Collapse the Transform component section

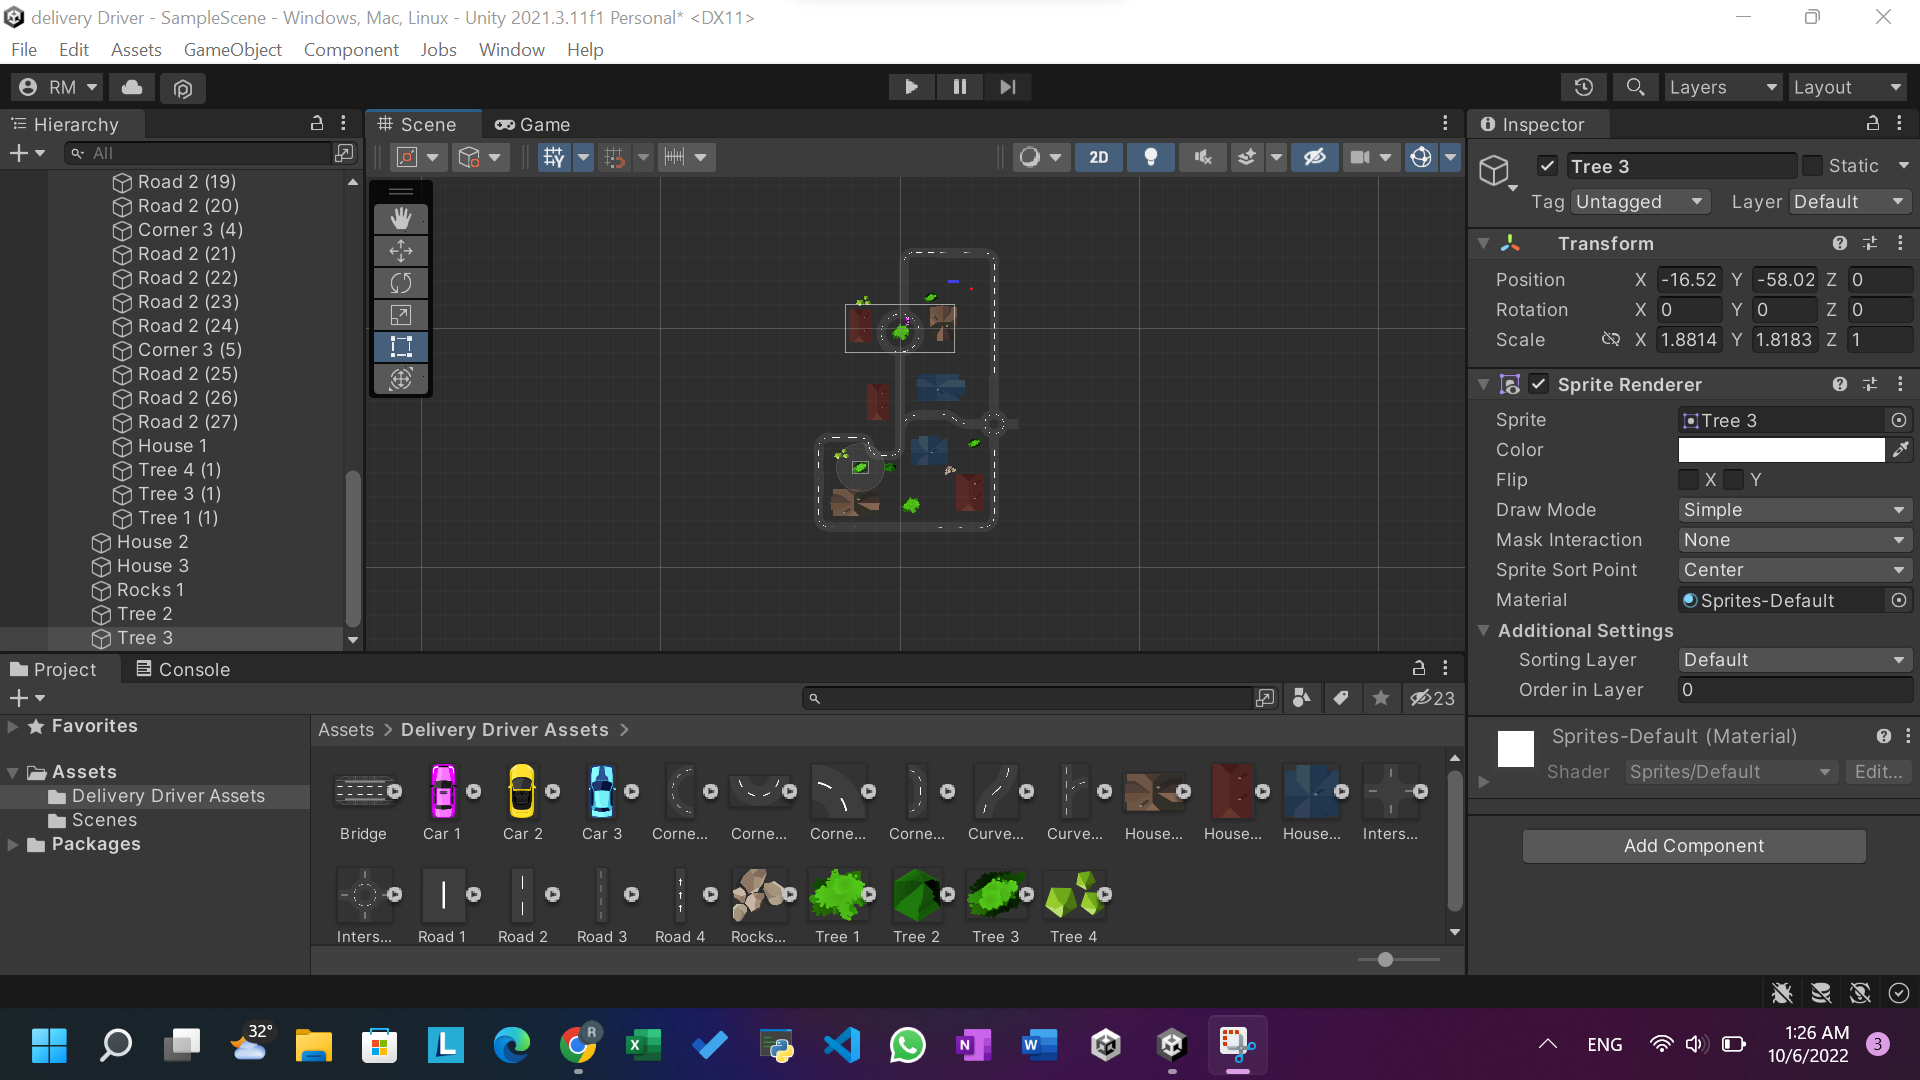click(1484, 243)
